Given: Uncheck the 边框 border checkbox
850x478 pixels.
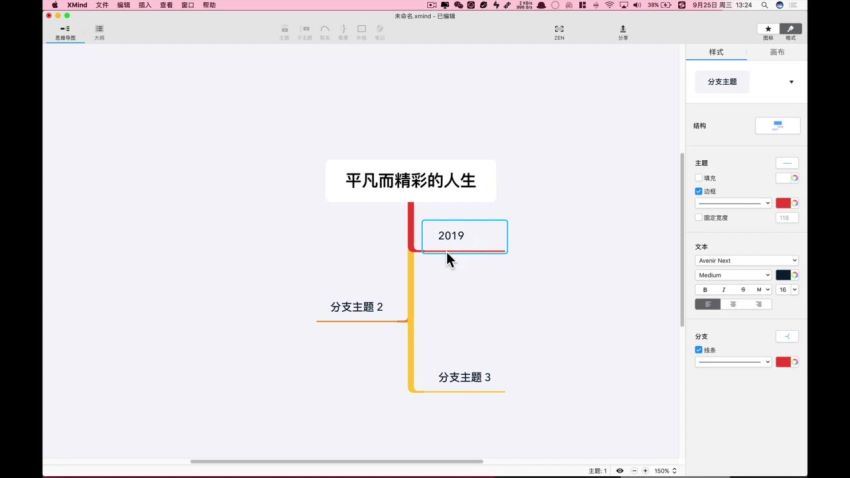Looking at the screenshot, I should [698, 191].
